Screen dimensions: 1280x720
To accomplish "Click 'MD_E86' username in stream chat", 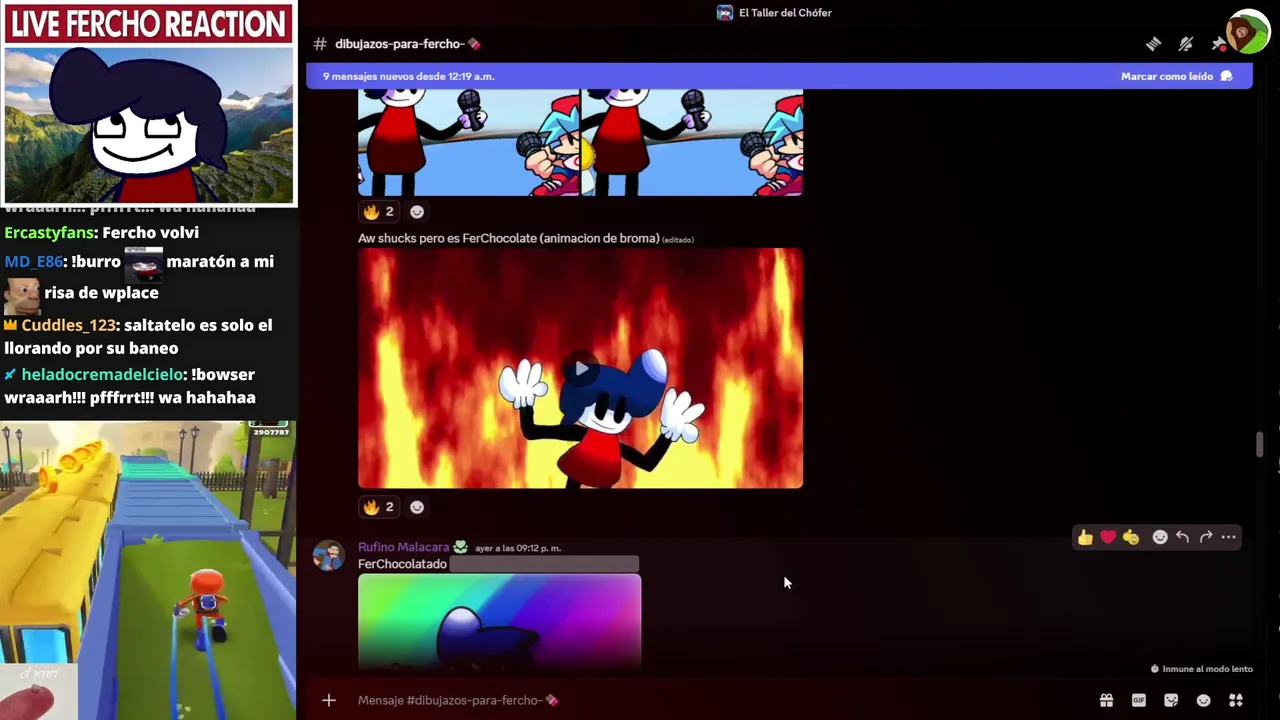I will tap(33, 262).
